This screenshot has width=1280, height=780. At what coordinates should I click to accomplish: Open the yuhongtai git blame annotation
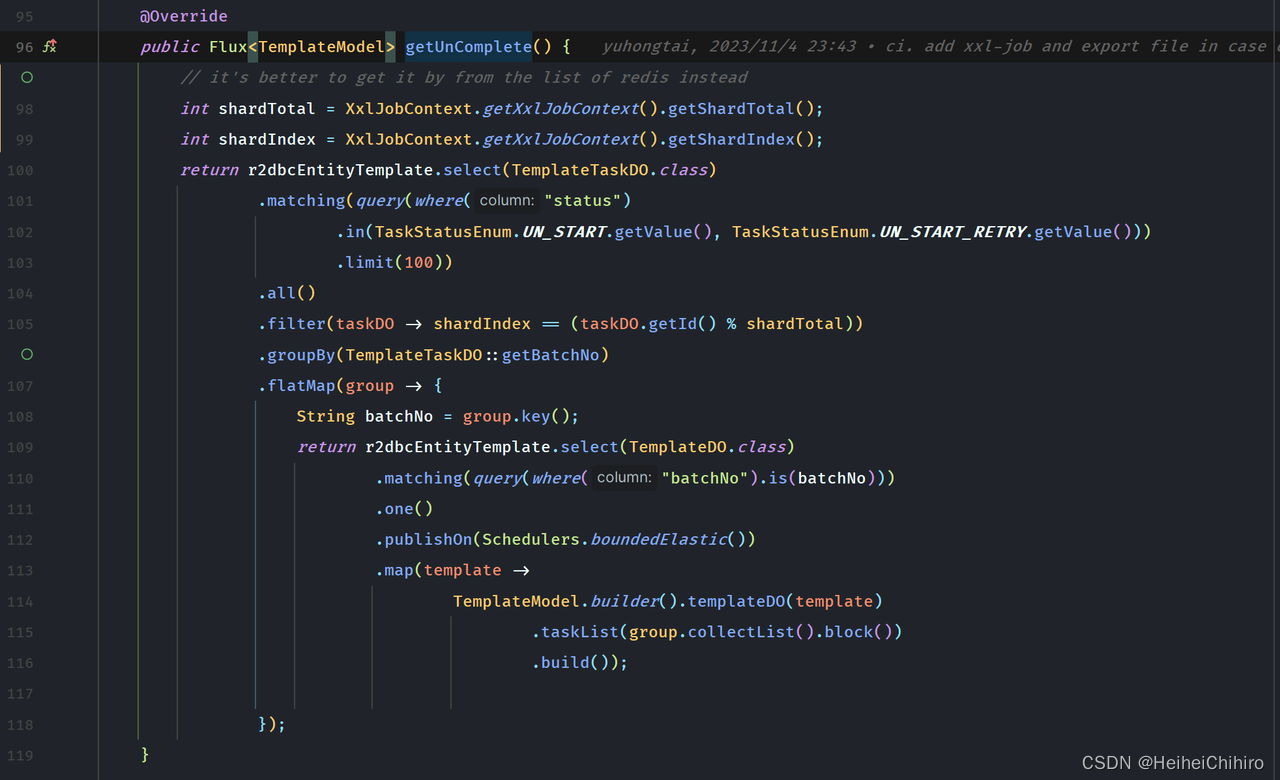(940, 46)
